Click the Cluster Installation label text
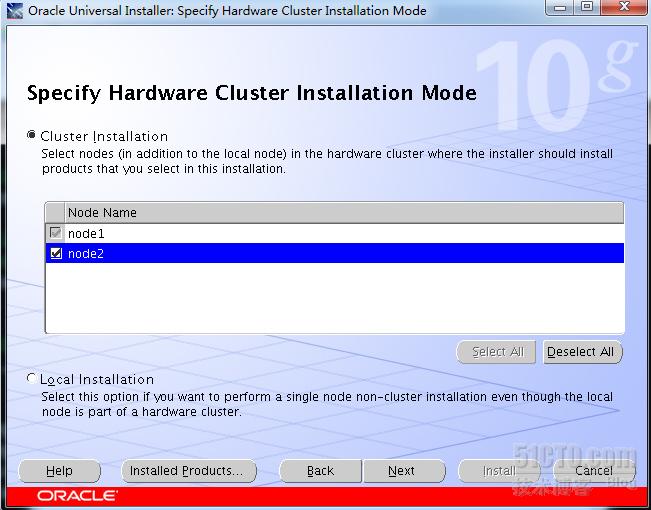The width and height of the screenshot is (651, 510). coord(104,137)
